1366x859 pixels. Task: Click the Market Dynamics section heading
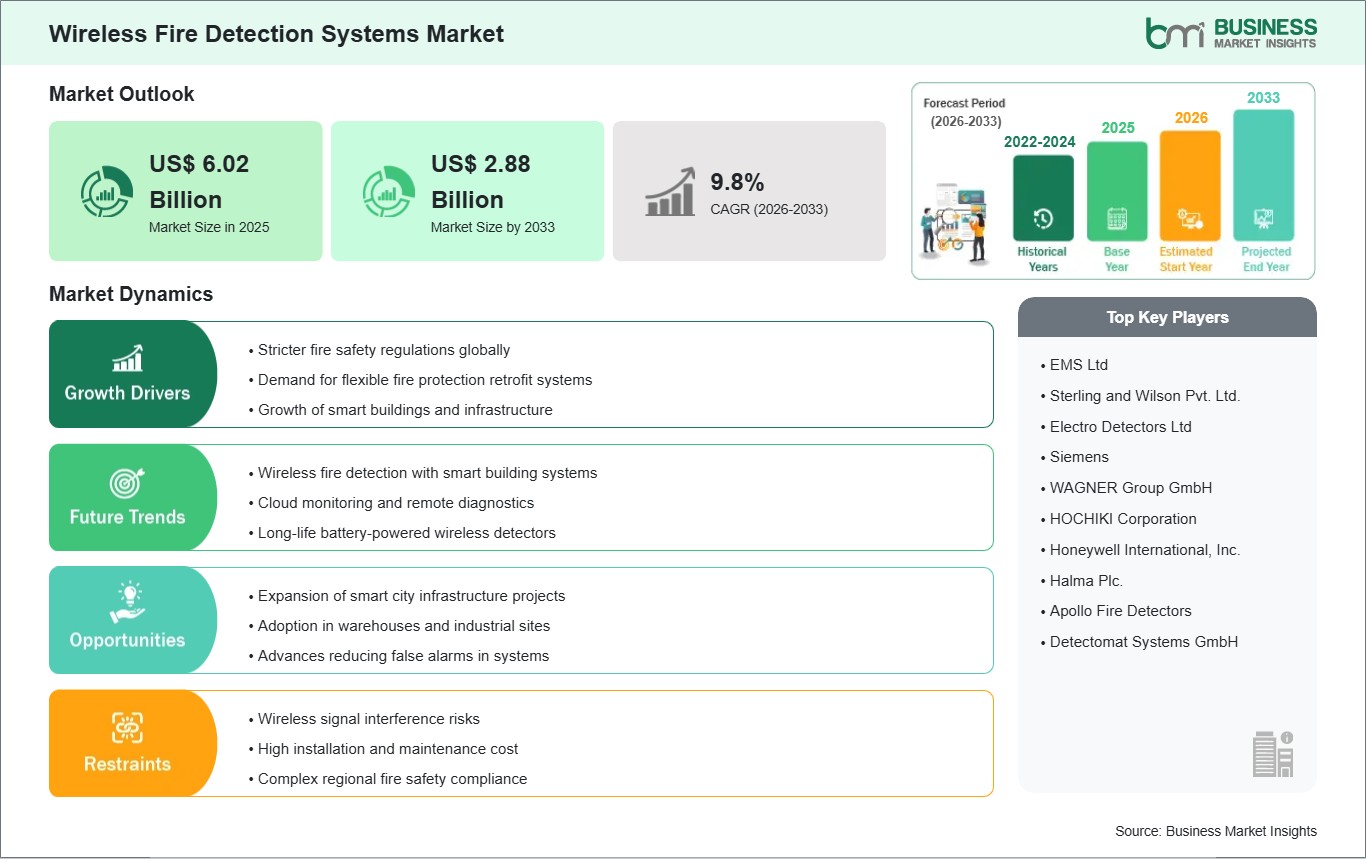[130, 294]
